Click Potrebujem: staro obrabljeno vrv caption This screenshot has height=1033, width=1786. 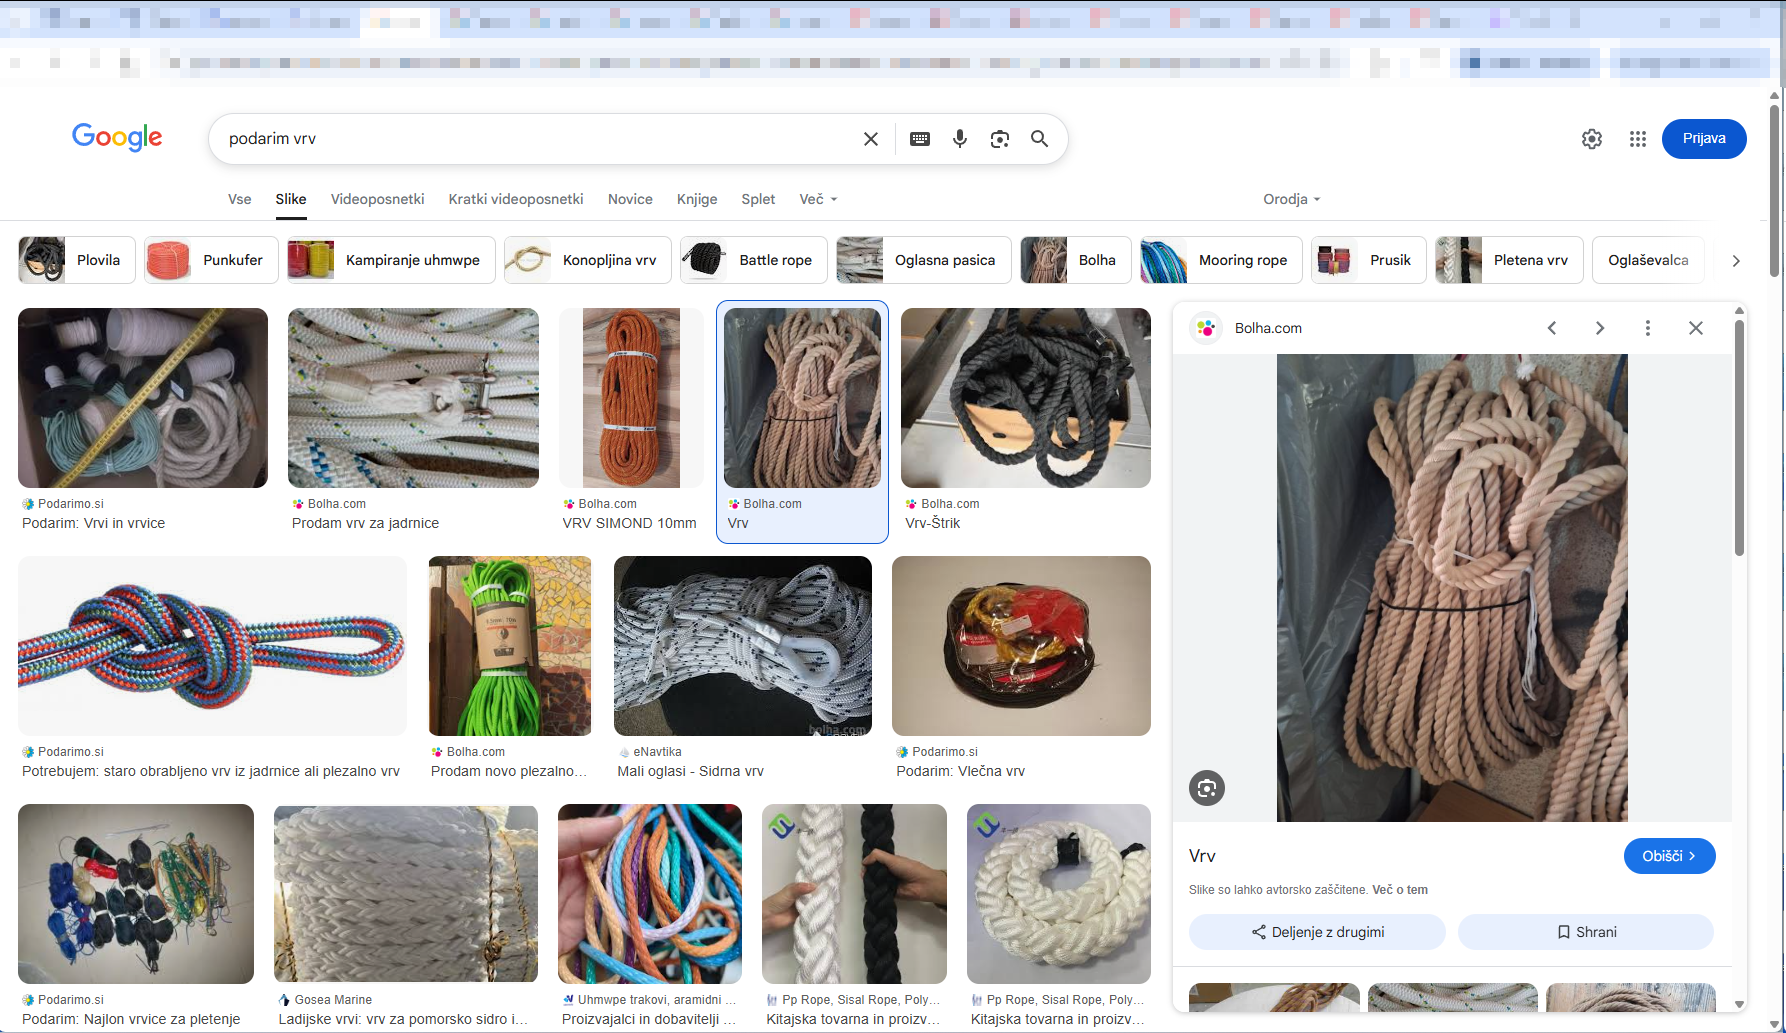coord(211,771)
